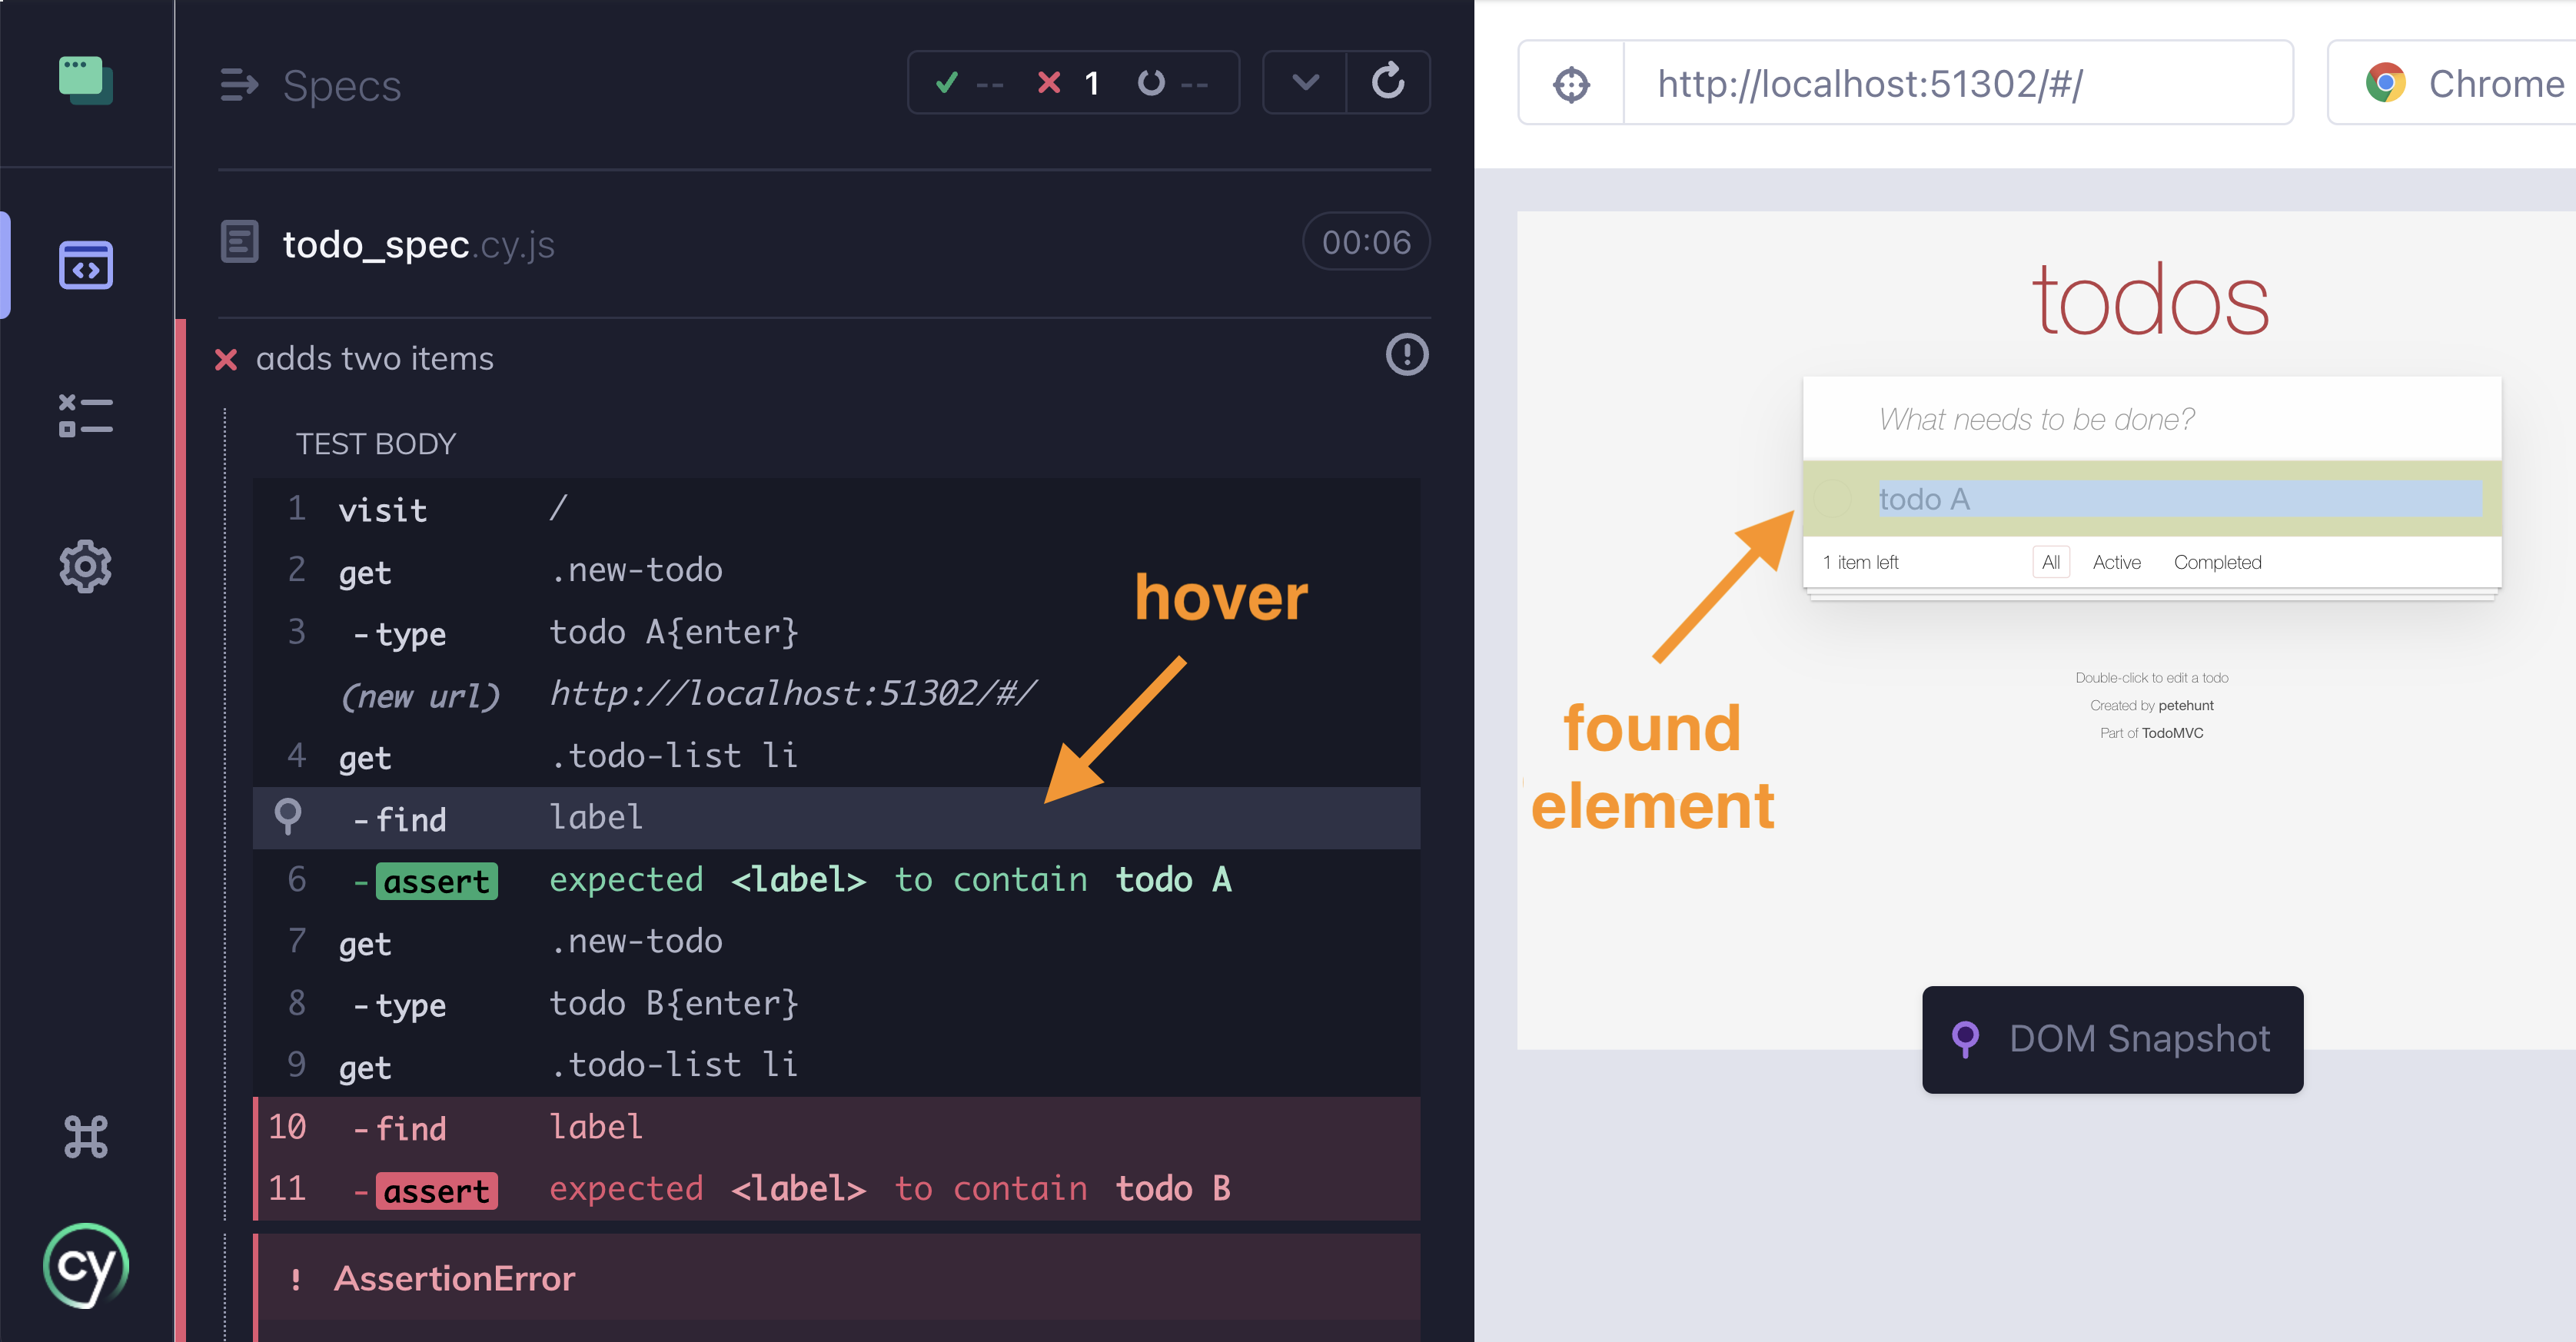Select the Completed filter
The height and width of the screenshot is (1342, 2576).
(2216, 562)
